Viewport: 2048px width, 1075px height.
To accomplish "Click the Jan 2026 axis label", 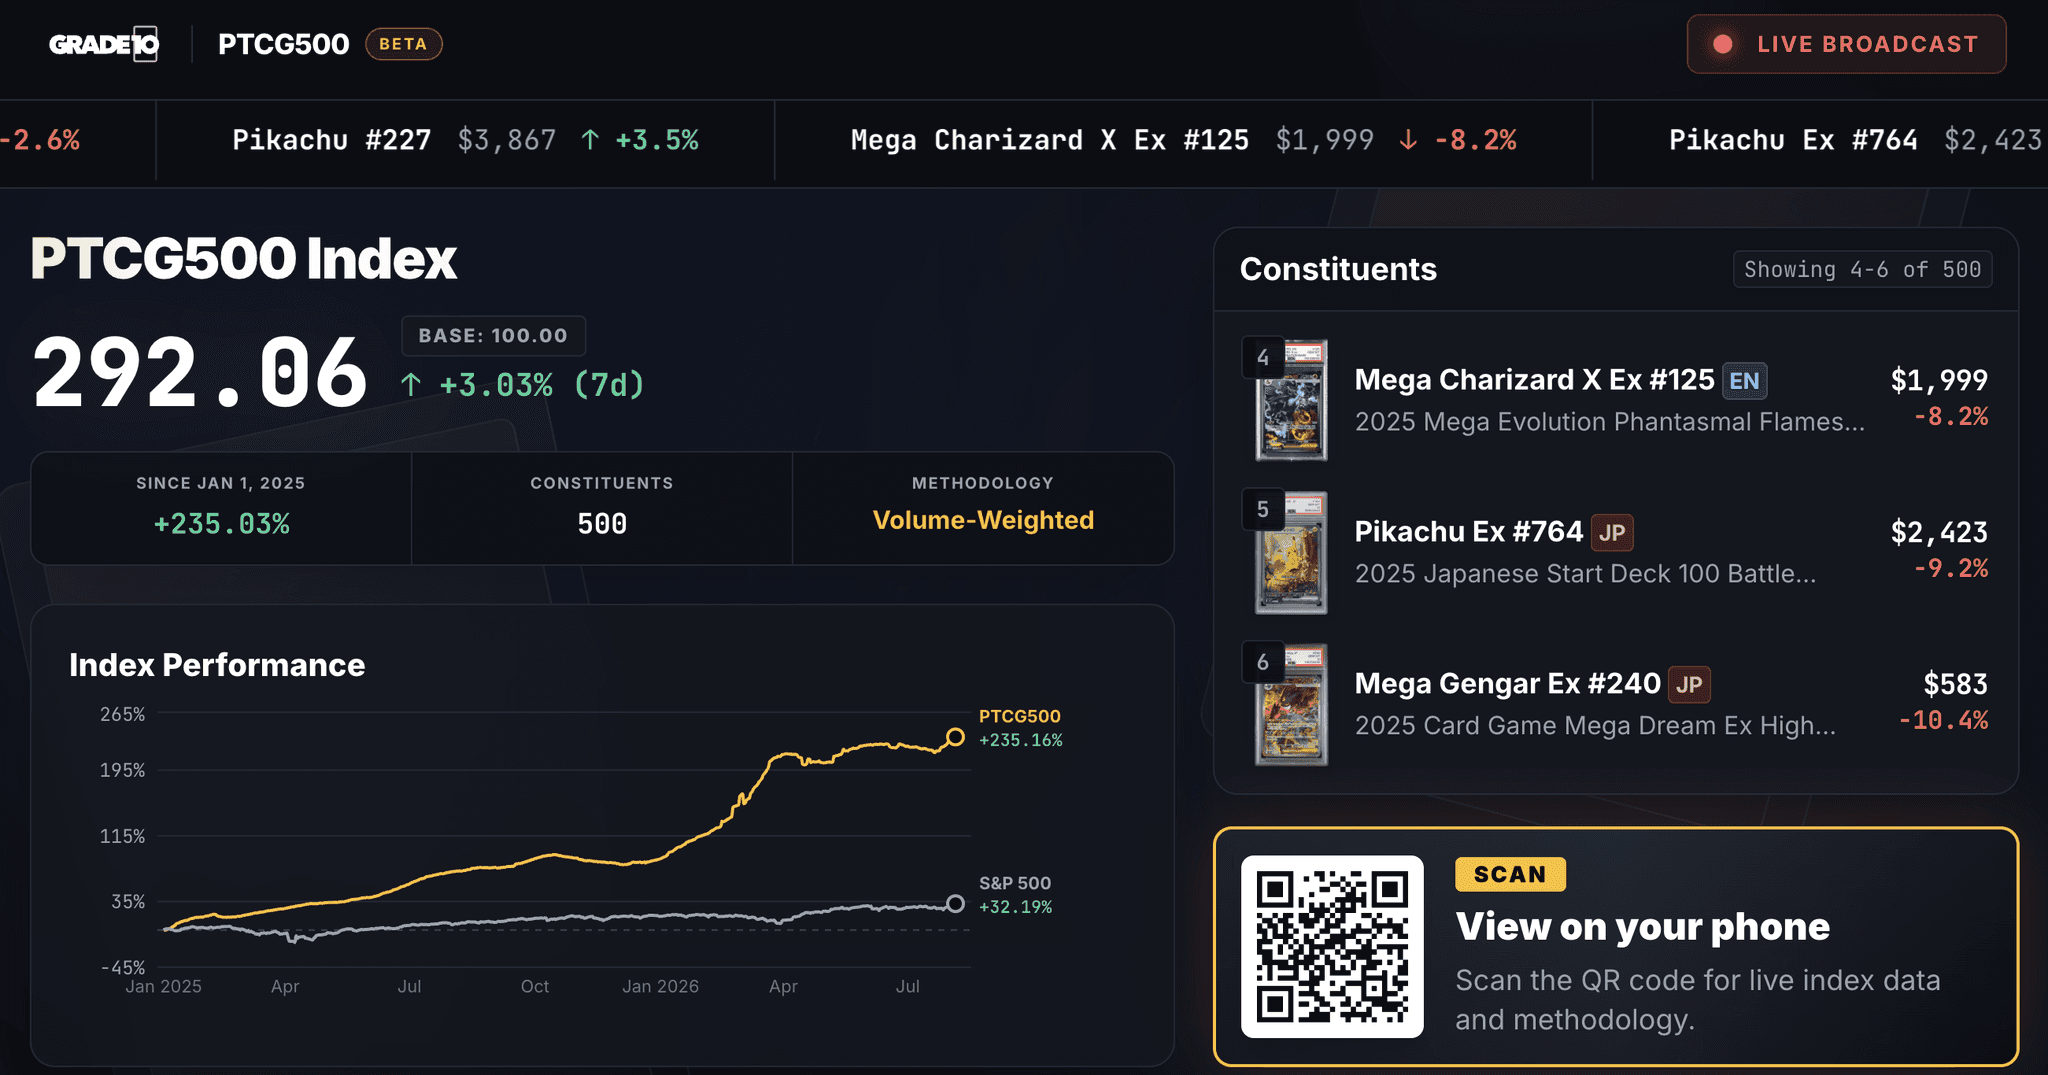I will [x=660, y=987].
